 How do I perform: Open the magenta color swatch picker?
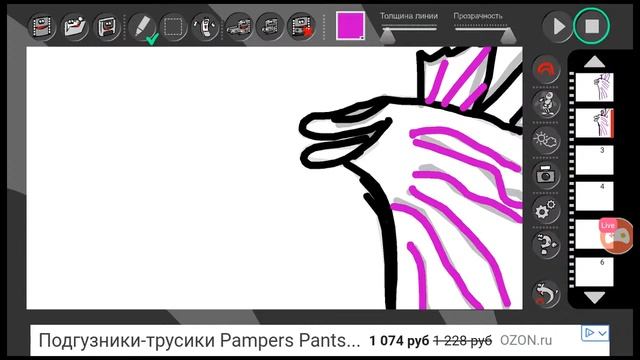350,26
